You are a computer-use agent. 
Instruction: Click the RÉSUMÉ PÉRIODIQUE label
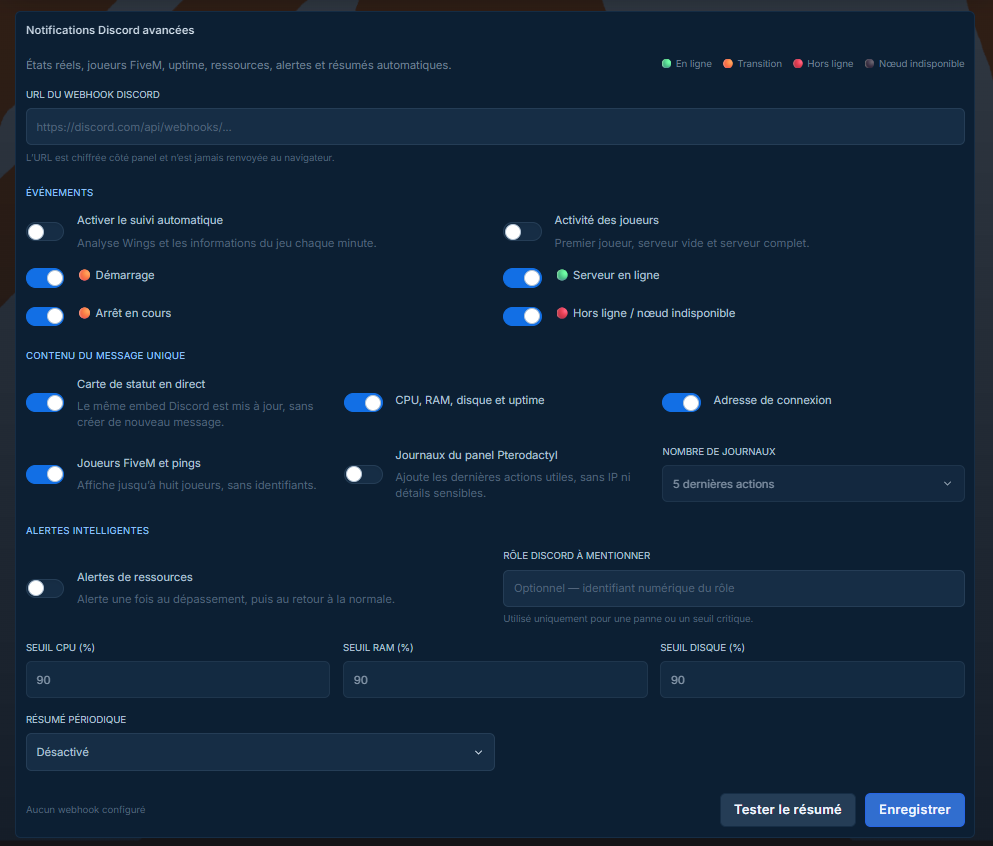pyautogui.click(x=76, y=719)
